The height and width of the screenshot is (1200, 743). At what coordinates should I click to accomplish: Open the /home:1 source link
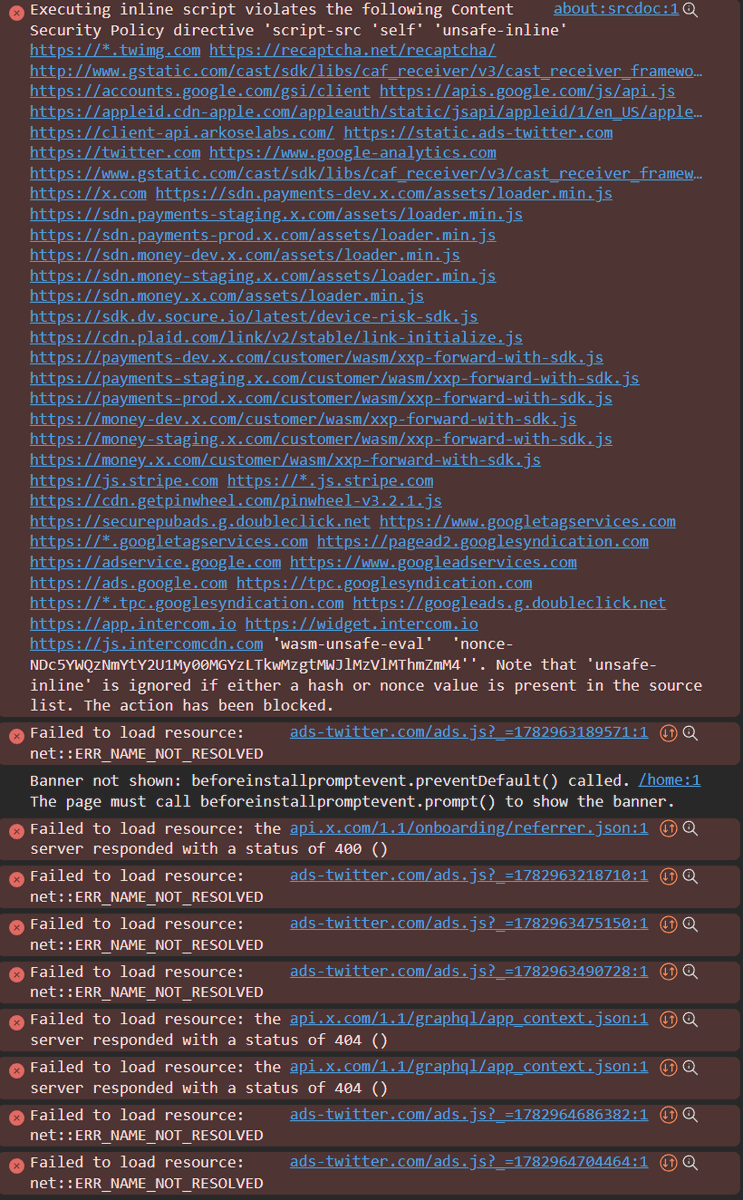pyautogui.click(x=669, y=780)
